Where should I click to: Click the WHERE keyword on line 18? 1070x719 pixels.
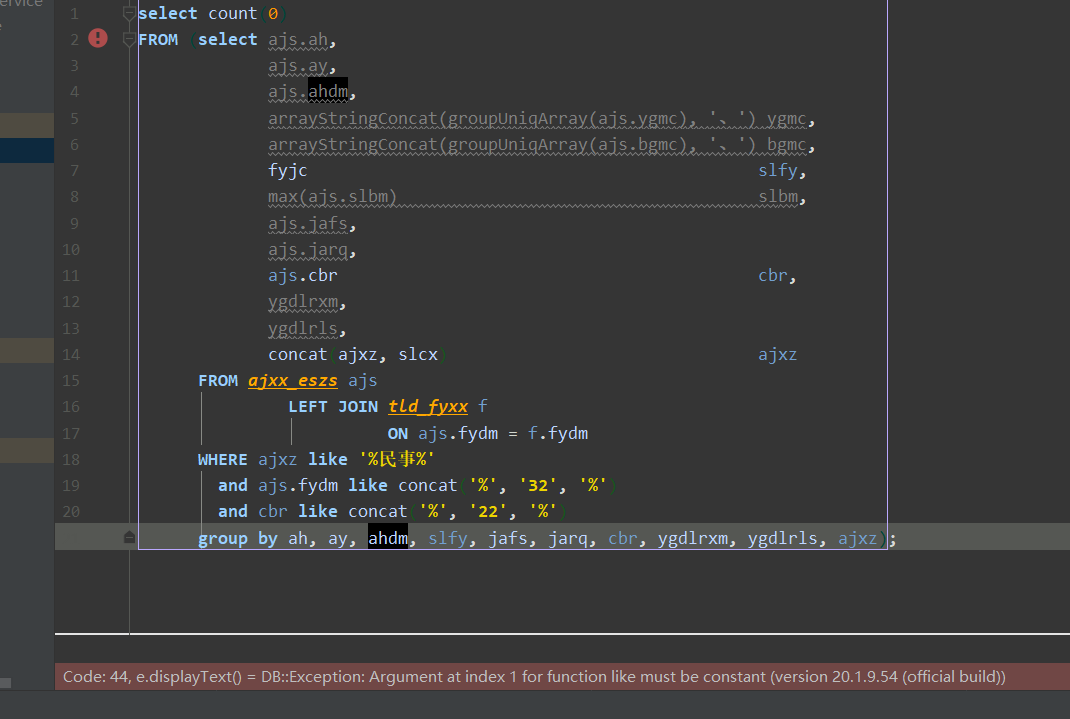pos(222,460)
